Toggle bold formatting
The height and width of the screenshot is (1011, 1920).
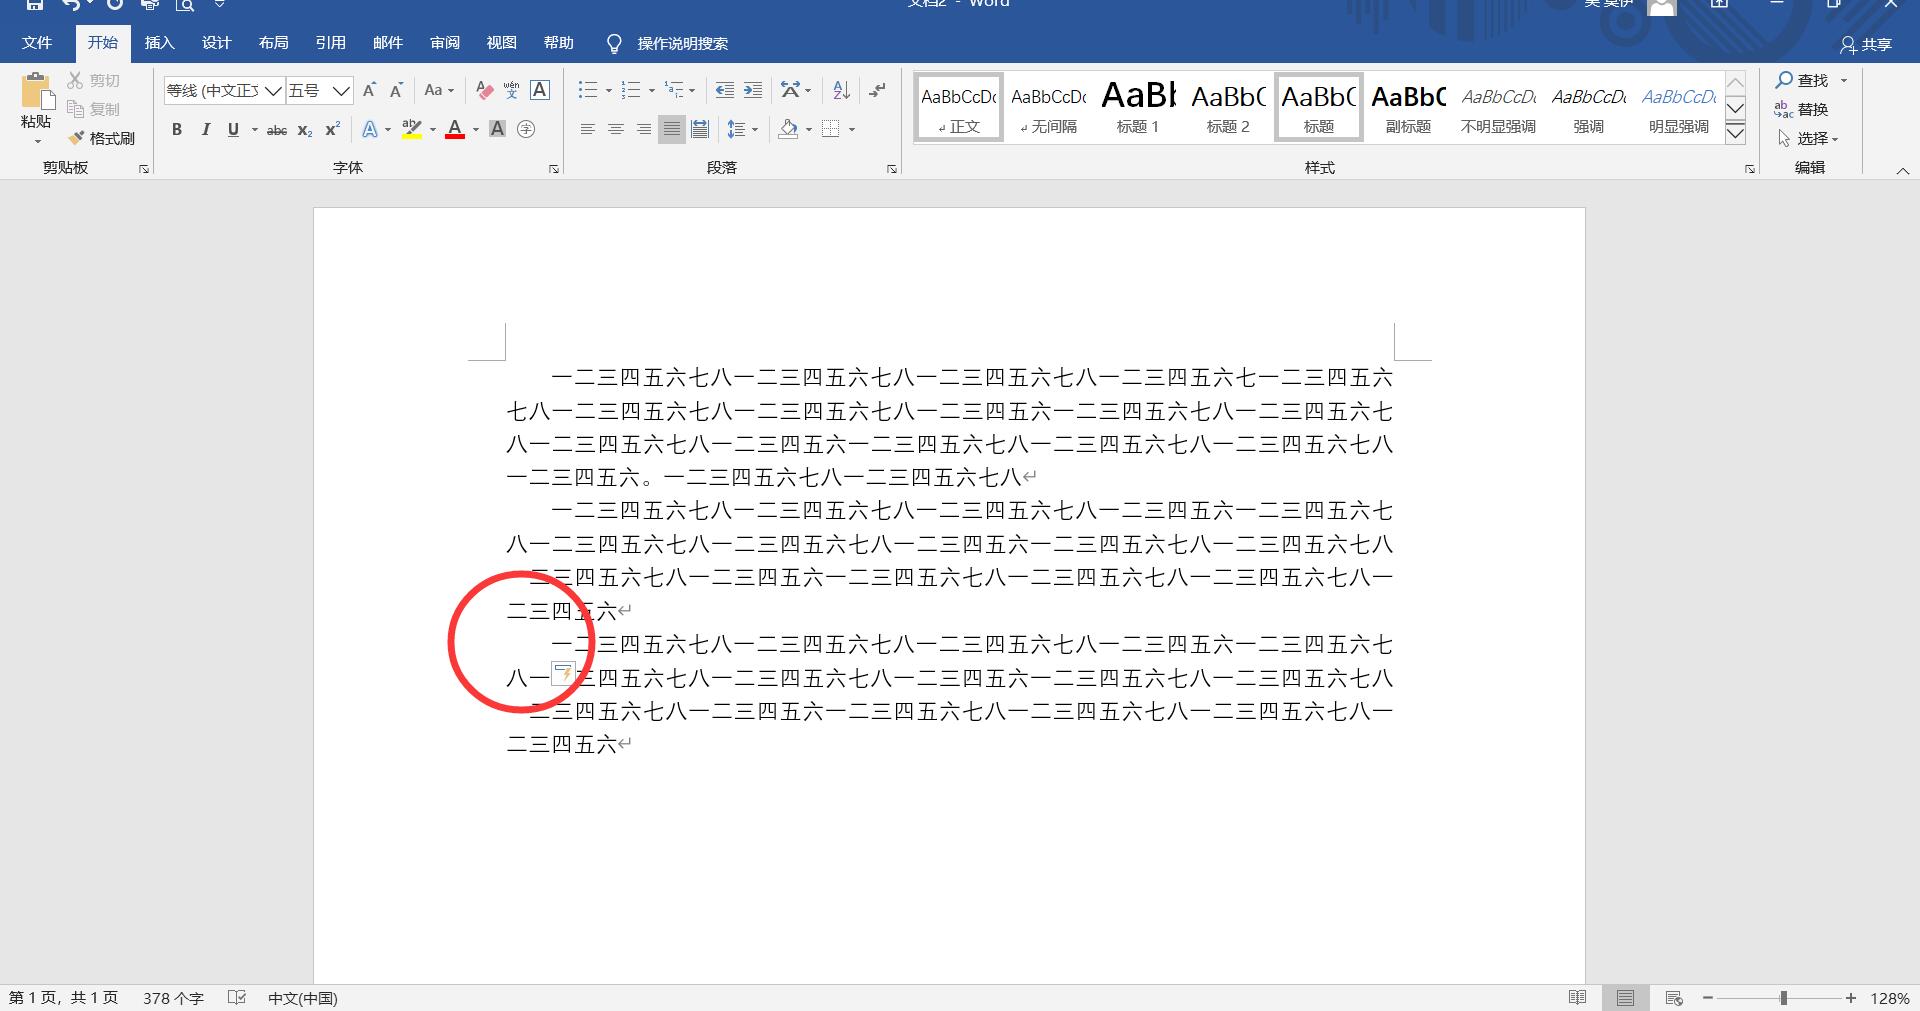point(177,129)
